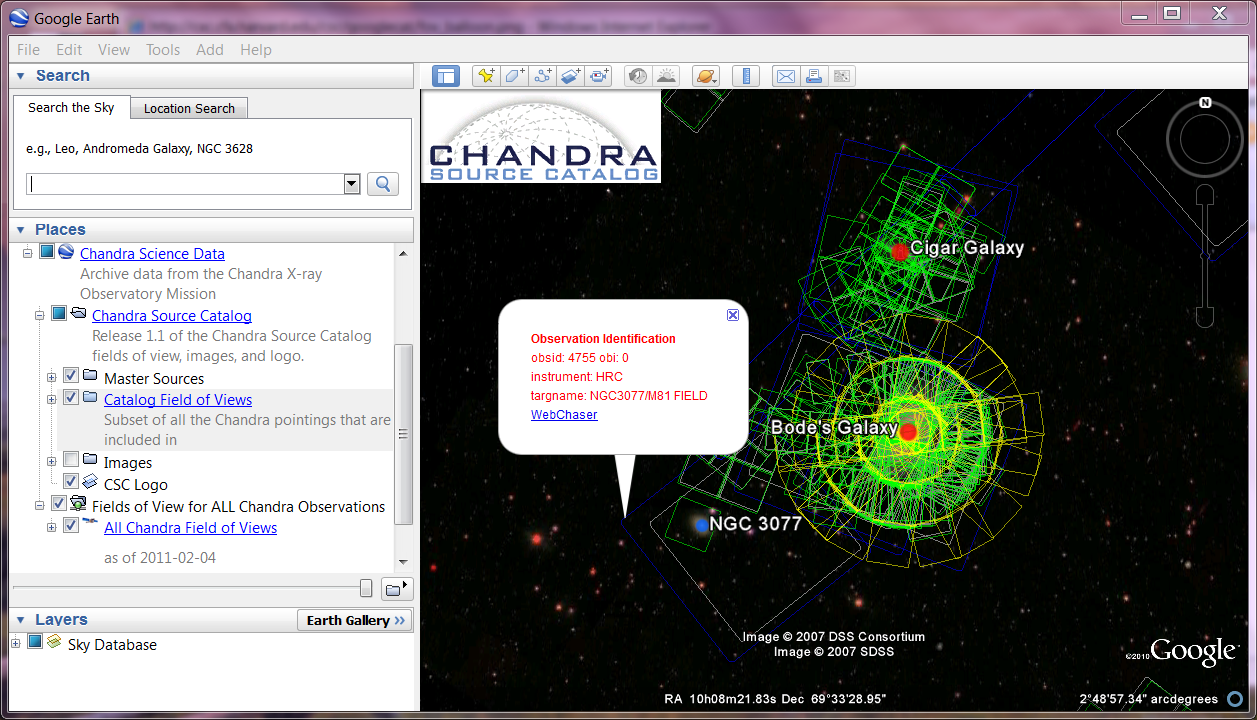The width and height of the screenshot is (1257, 720).
Task: Open the planet switcher icon
Action: tap(705, 76)
